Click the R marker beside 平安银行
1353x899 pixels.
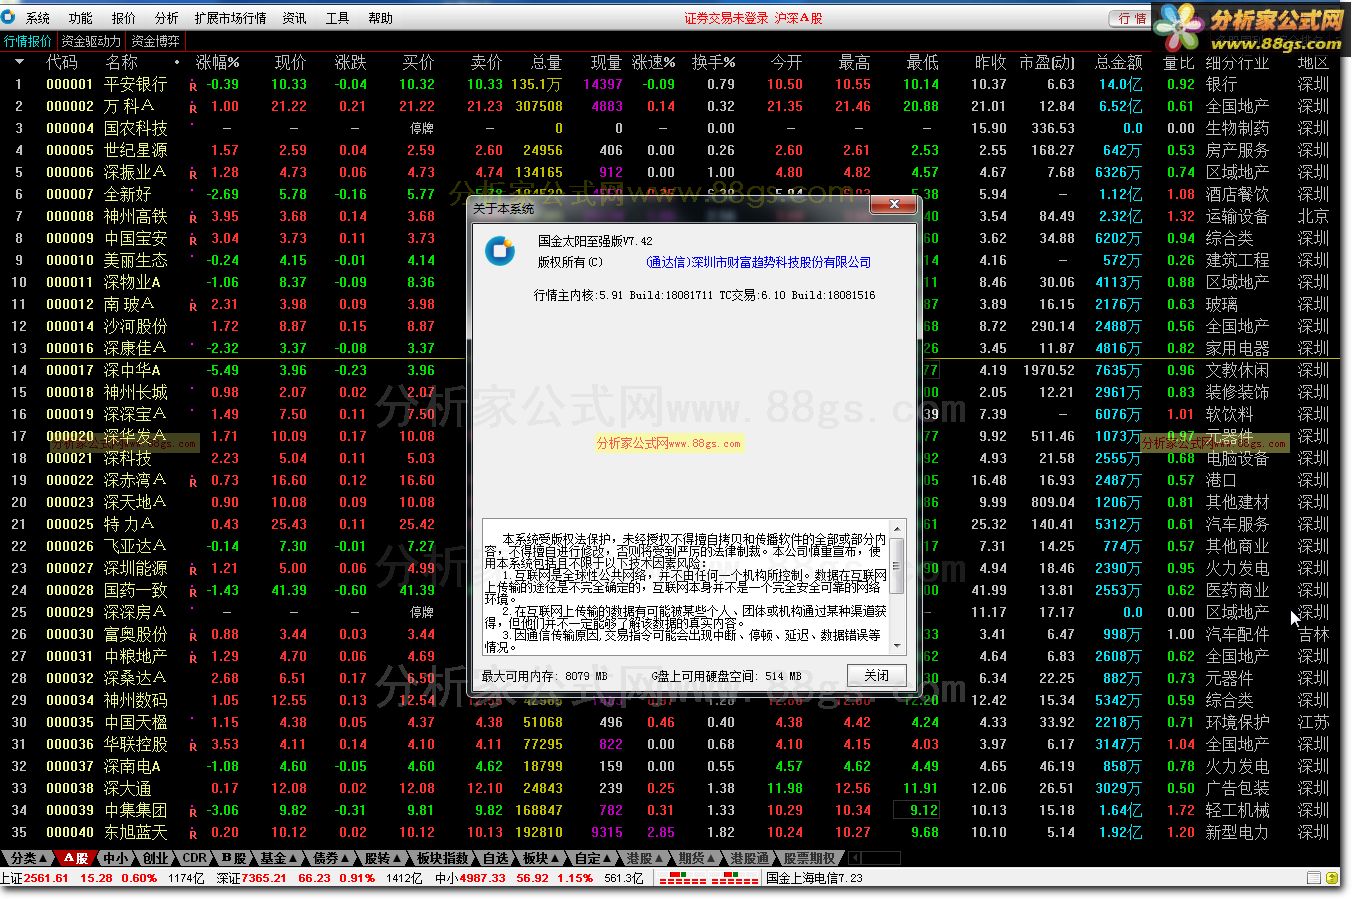click(x=193, y=87)
